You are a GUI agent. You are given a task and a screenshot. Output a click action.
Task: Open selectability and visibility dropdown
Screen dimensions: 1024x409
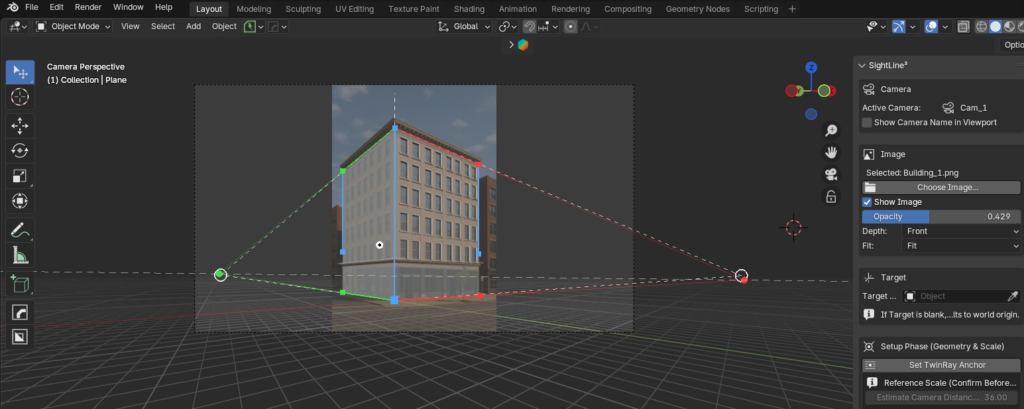click(874, 27)
